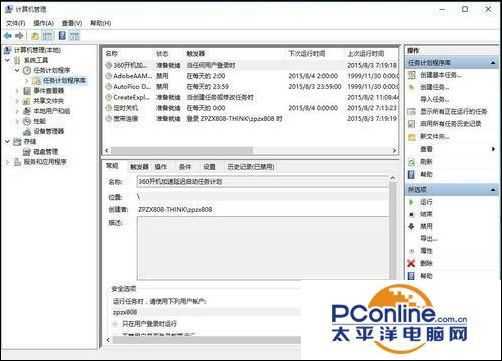Switch to the 历史记录(已禁用) tab
Screen dimensions: 502x361
251,167
